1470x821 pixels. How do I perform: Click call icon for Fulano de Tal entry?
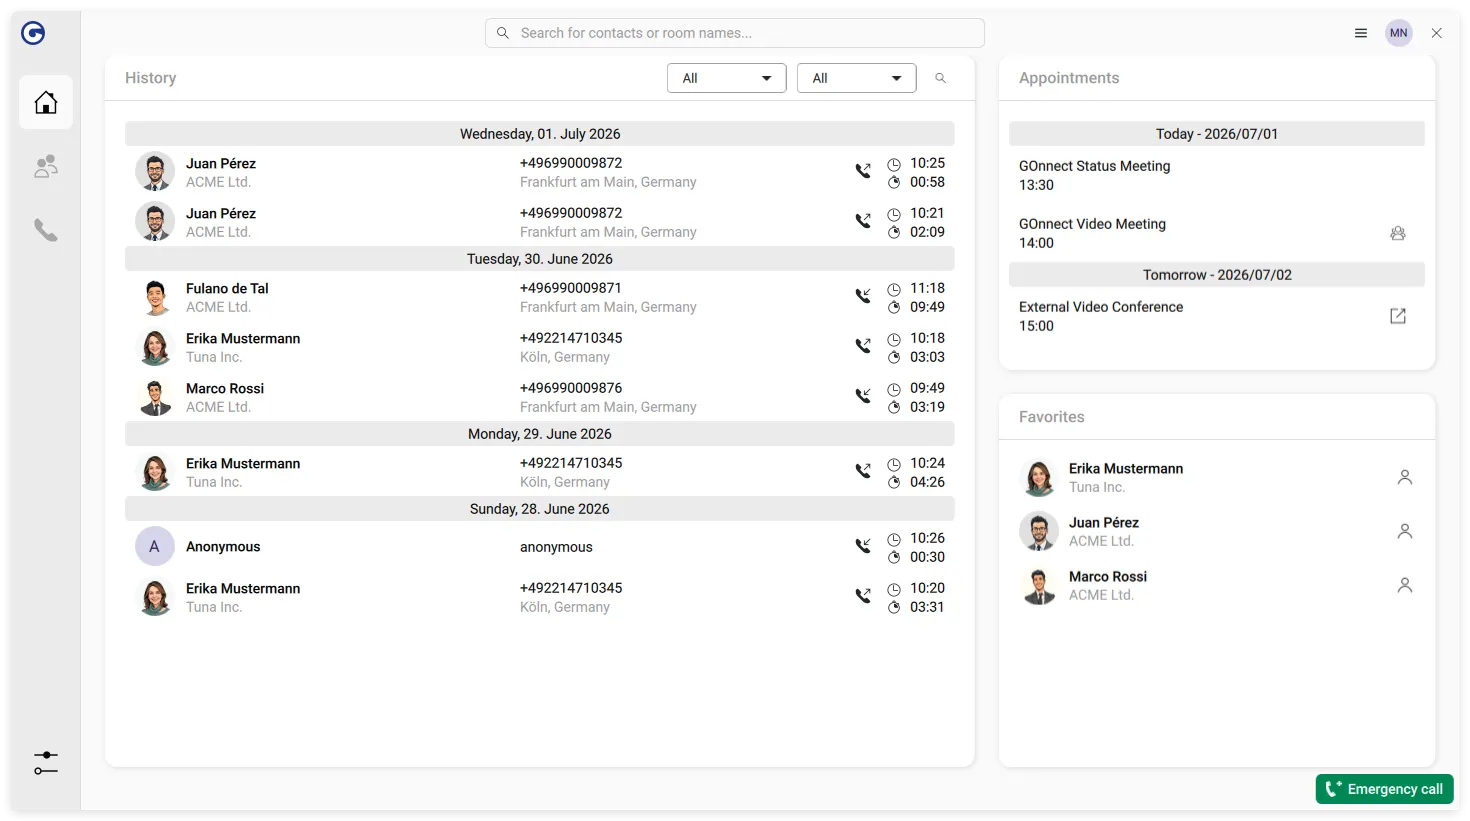point(863,296)
